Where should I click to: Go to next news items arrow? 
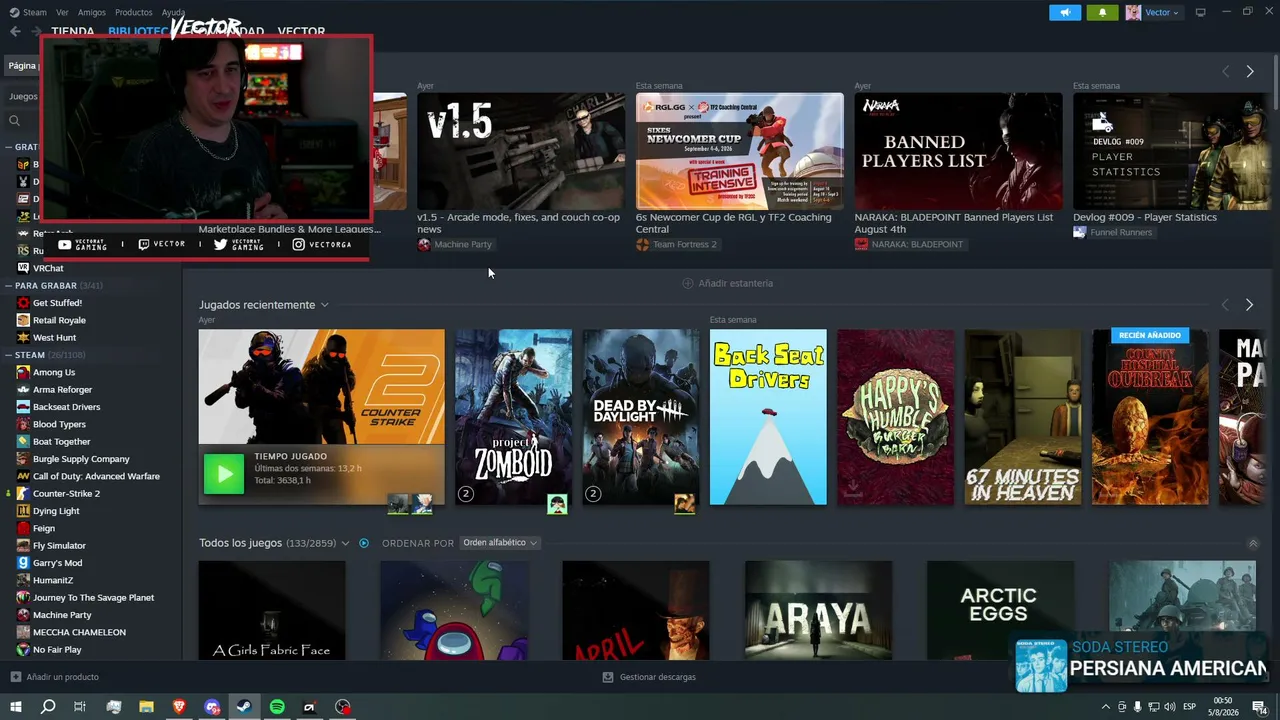pyautogui.click(x=1249, y=71)
